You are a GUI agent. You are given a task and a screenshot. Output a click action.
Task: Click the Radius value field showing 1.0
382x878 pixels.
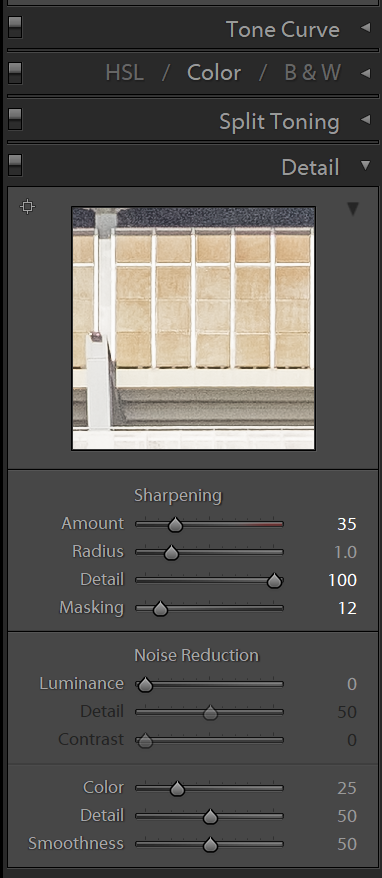[x=346, y=553]
